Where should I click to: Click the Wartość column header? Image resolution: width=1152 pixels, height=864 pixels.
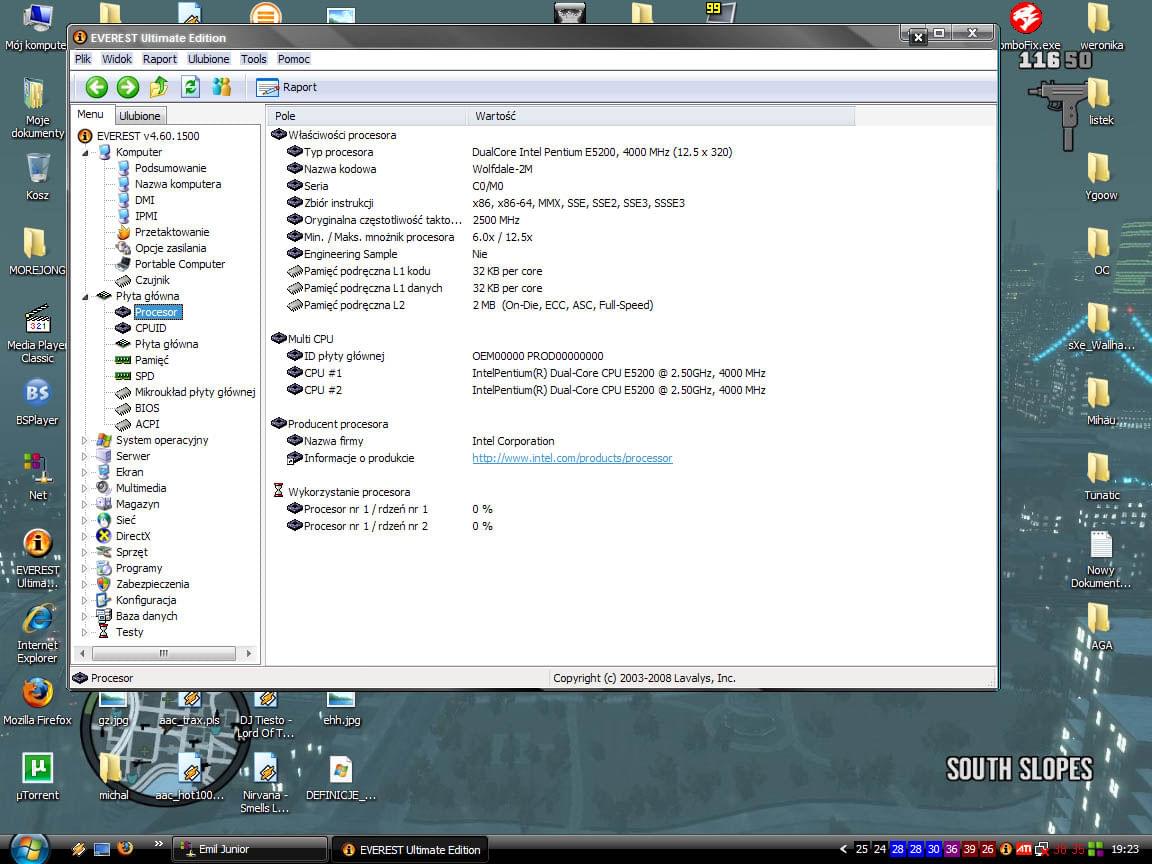click(x=495, y=116)
